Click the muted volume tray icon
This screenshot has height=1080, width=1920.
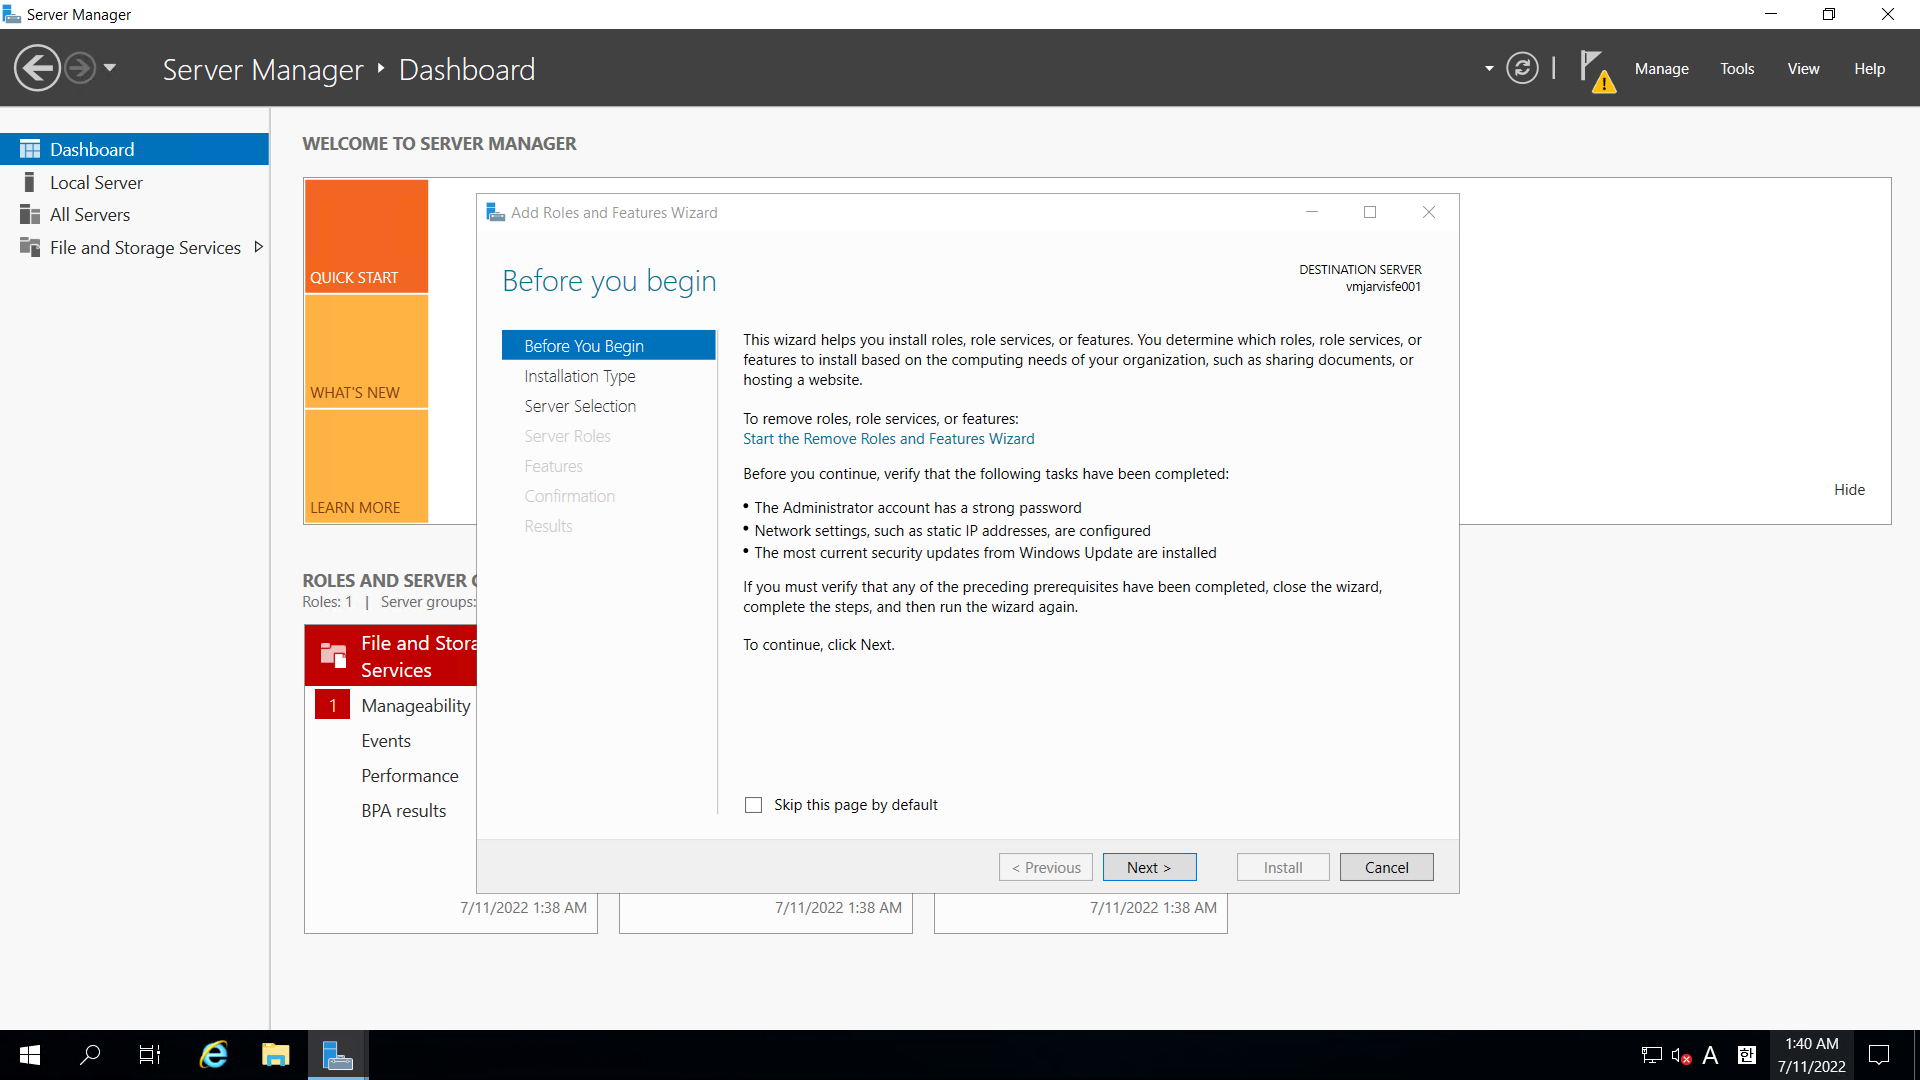(1680, 1055)
